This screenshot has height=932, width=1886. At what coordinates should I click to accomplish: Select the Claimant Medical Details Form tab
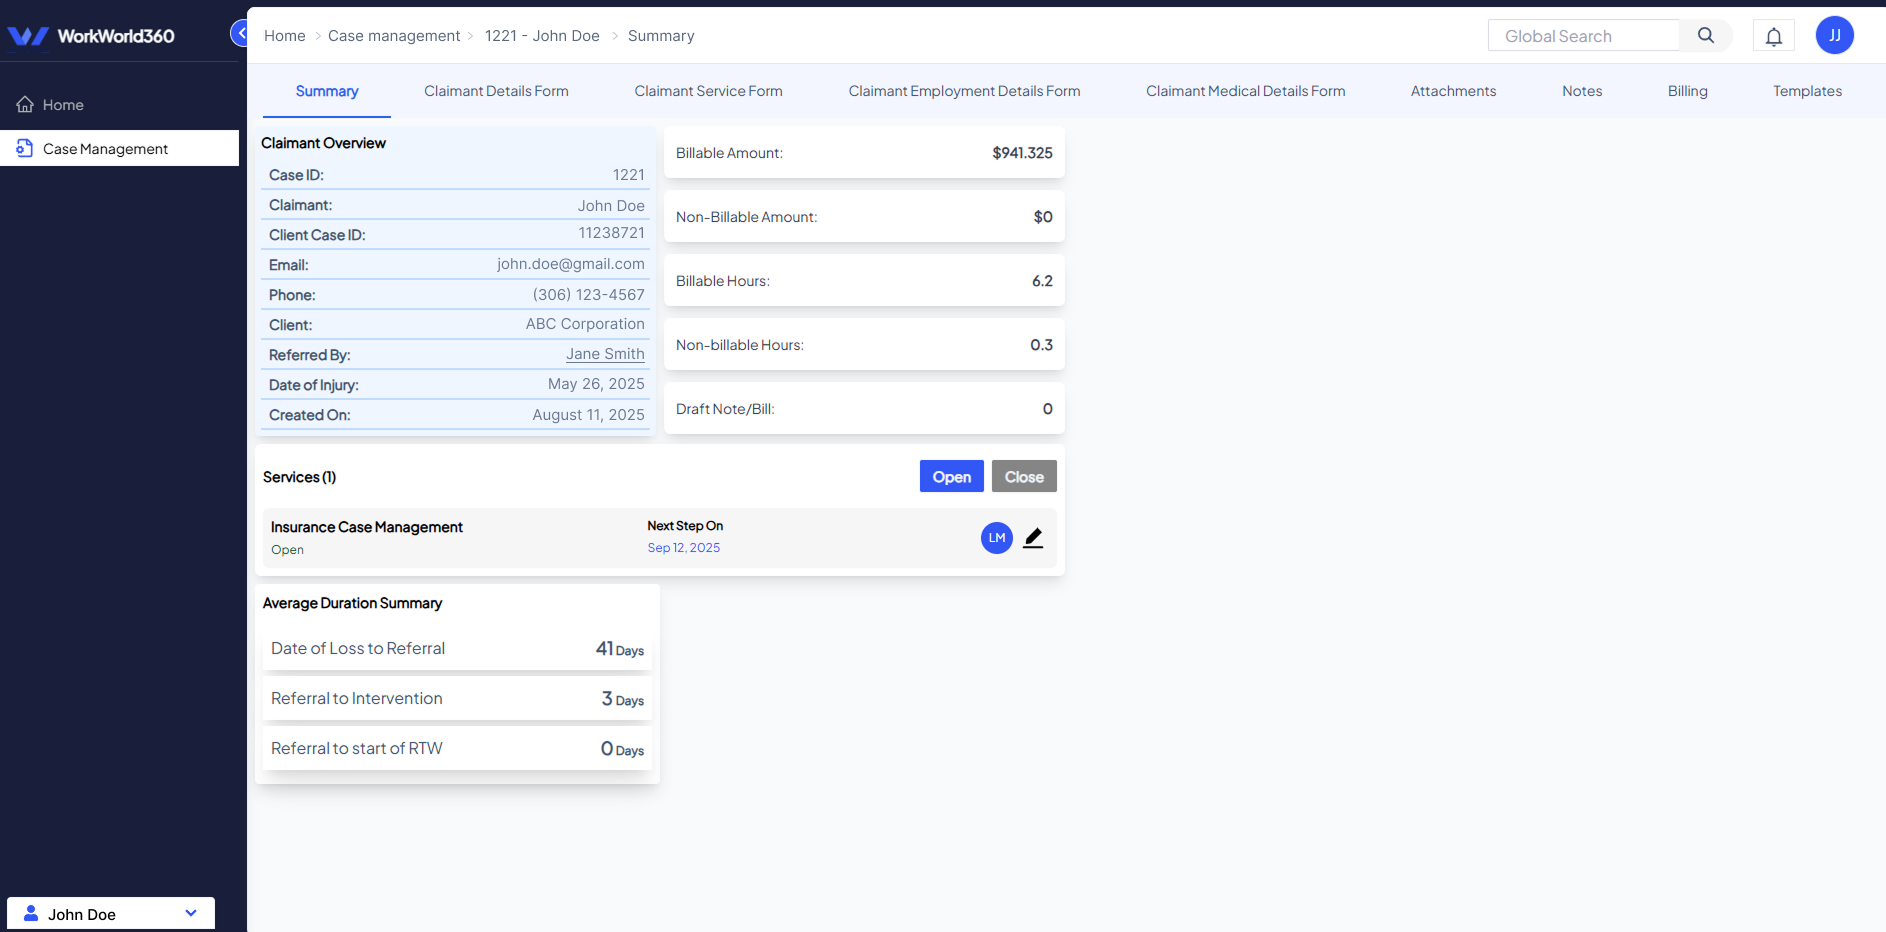coord(1245,91)
